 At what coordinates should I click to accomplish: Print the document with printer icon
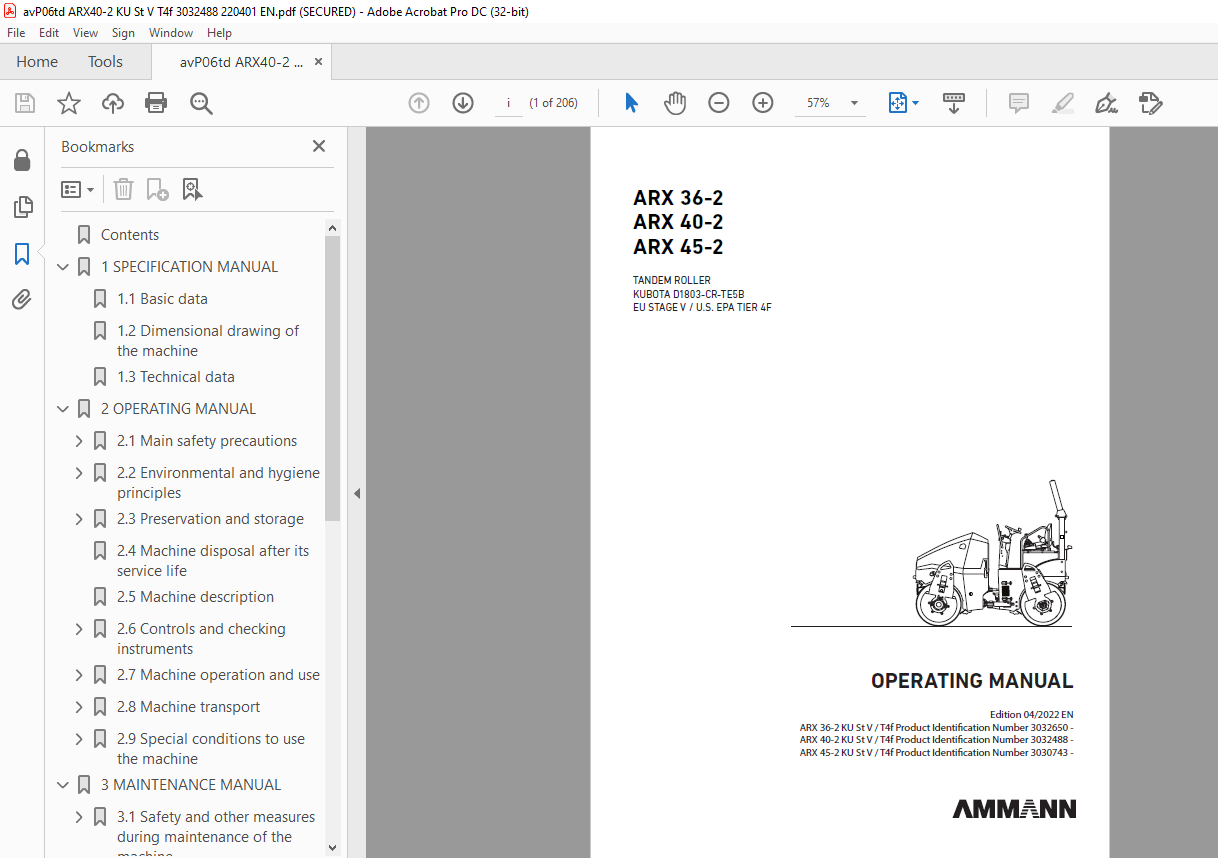click(x=156, y=103)
